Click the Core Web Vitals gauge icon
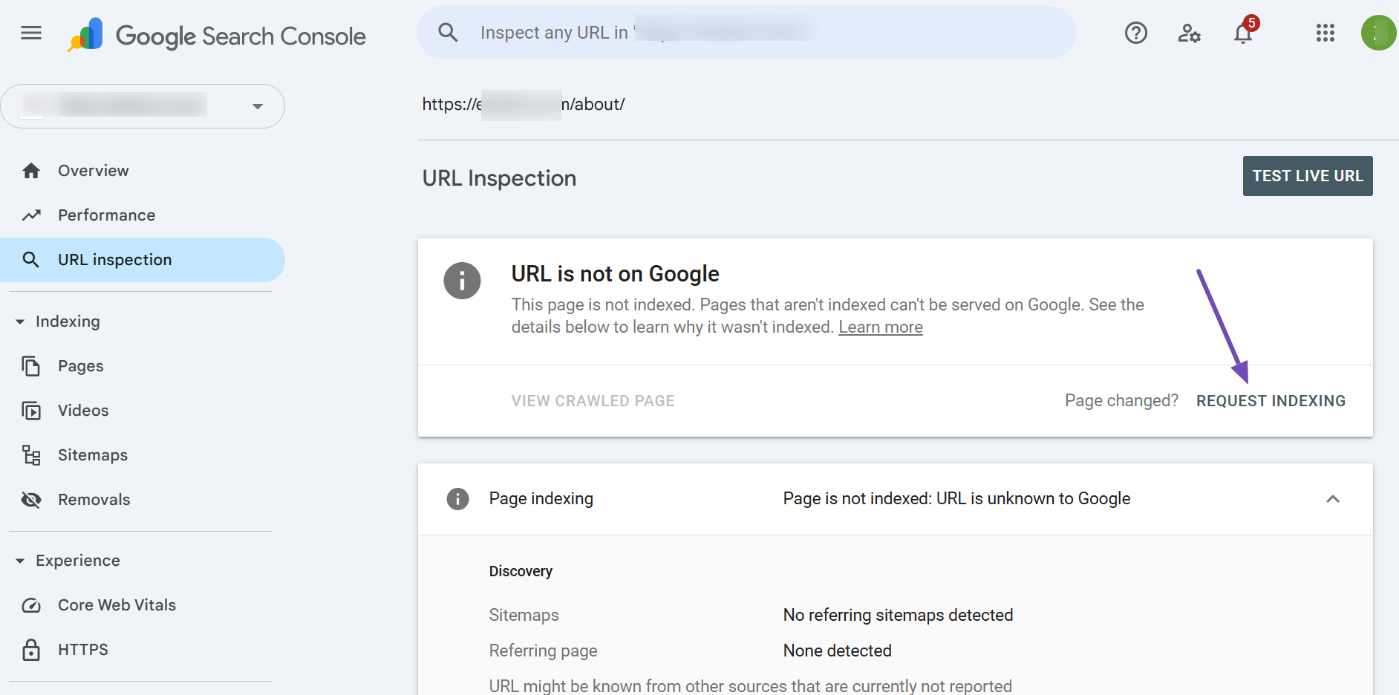The width and height of the screenshot is (1399, 695). [31, 605]
